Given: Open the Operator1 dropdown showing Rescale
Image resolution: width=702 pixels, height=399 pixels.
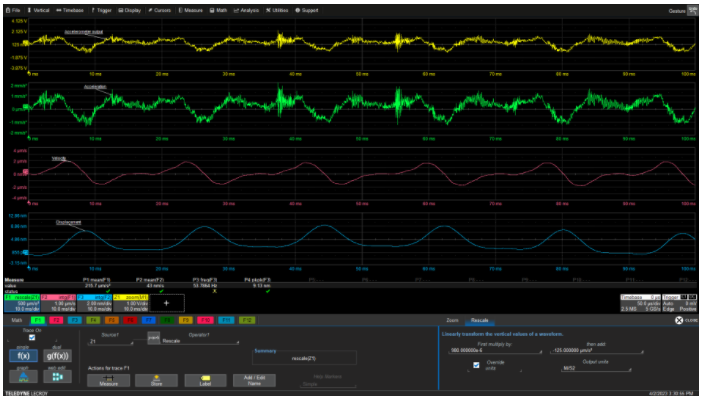Looking at the screenshot, I should click(200, 341).
